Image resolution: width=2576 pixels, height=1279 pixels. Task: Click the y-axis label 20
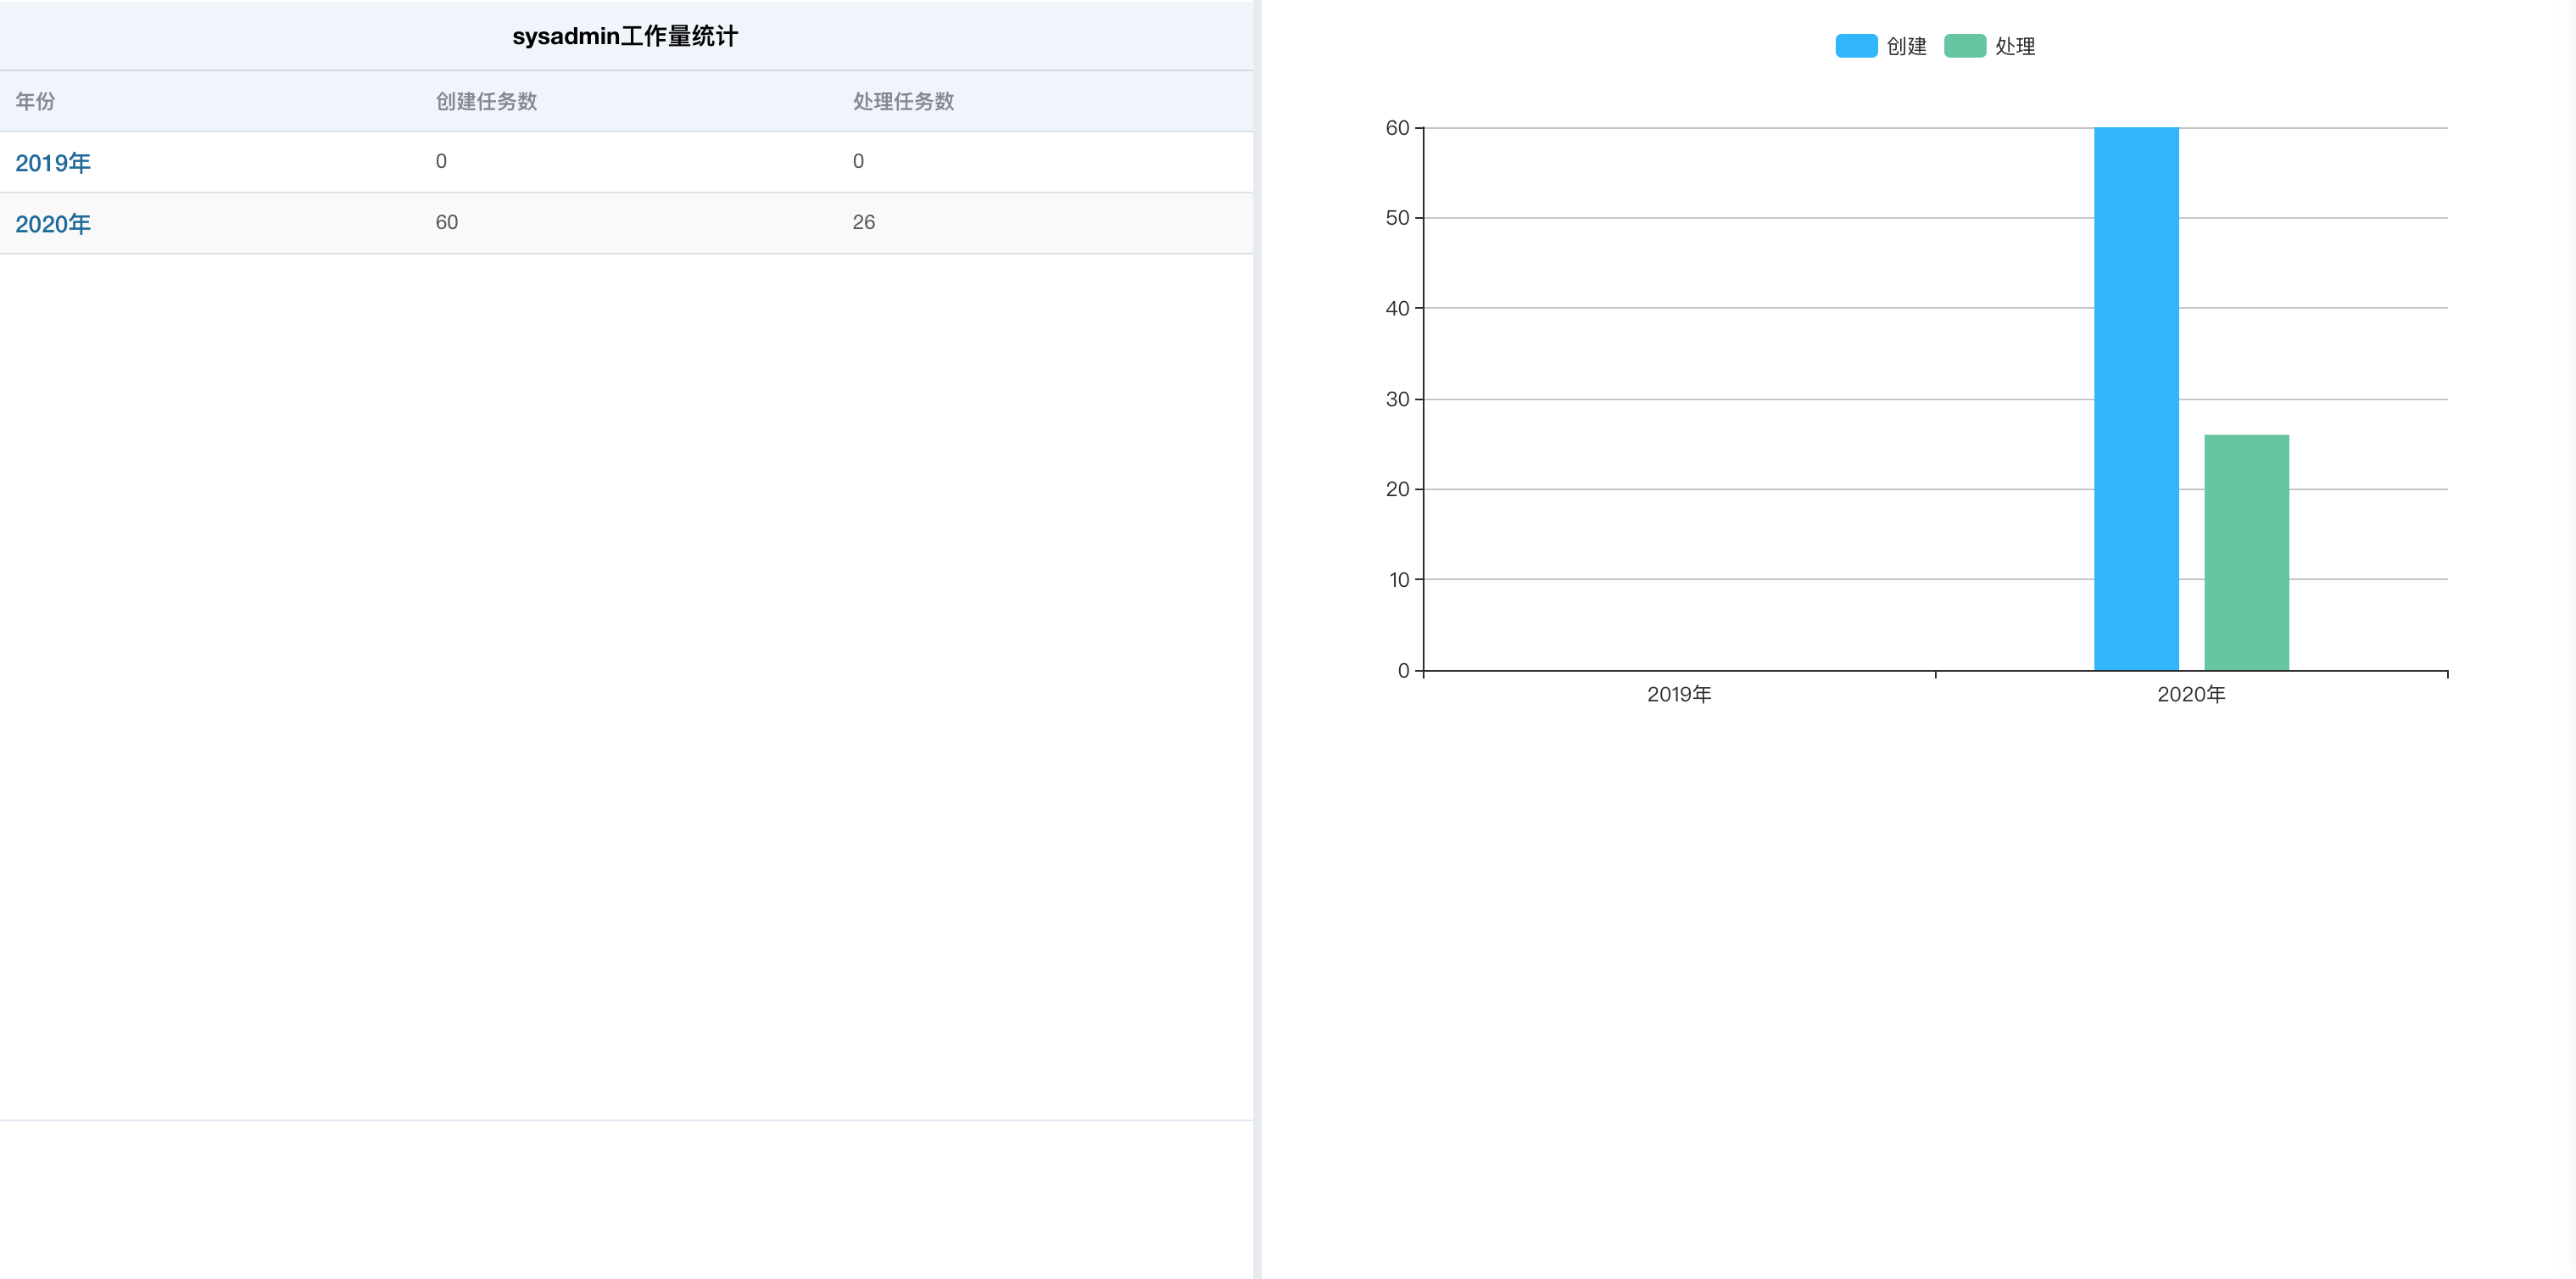(1397, 489)
